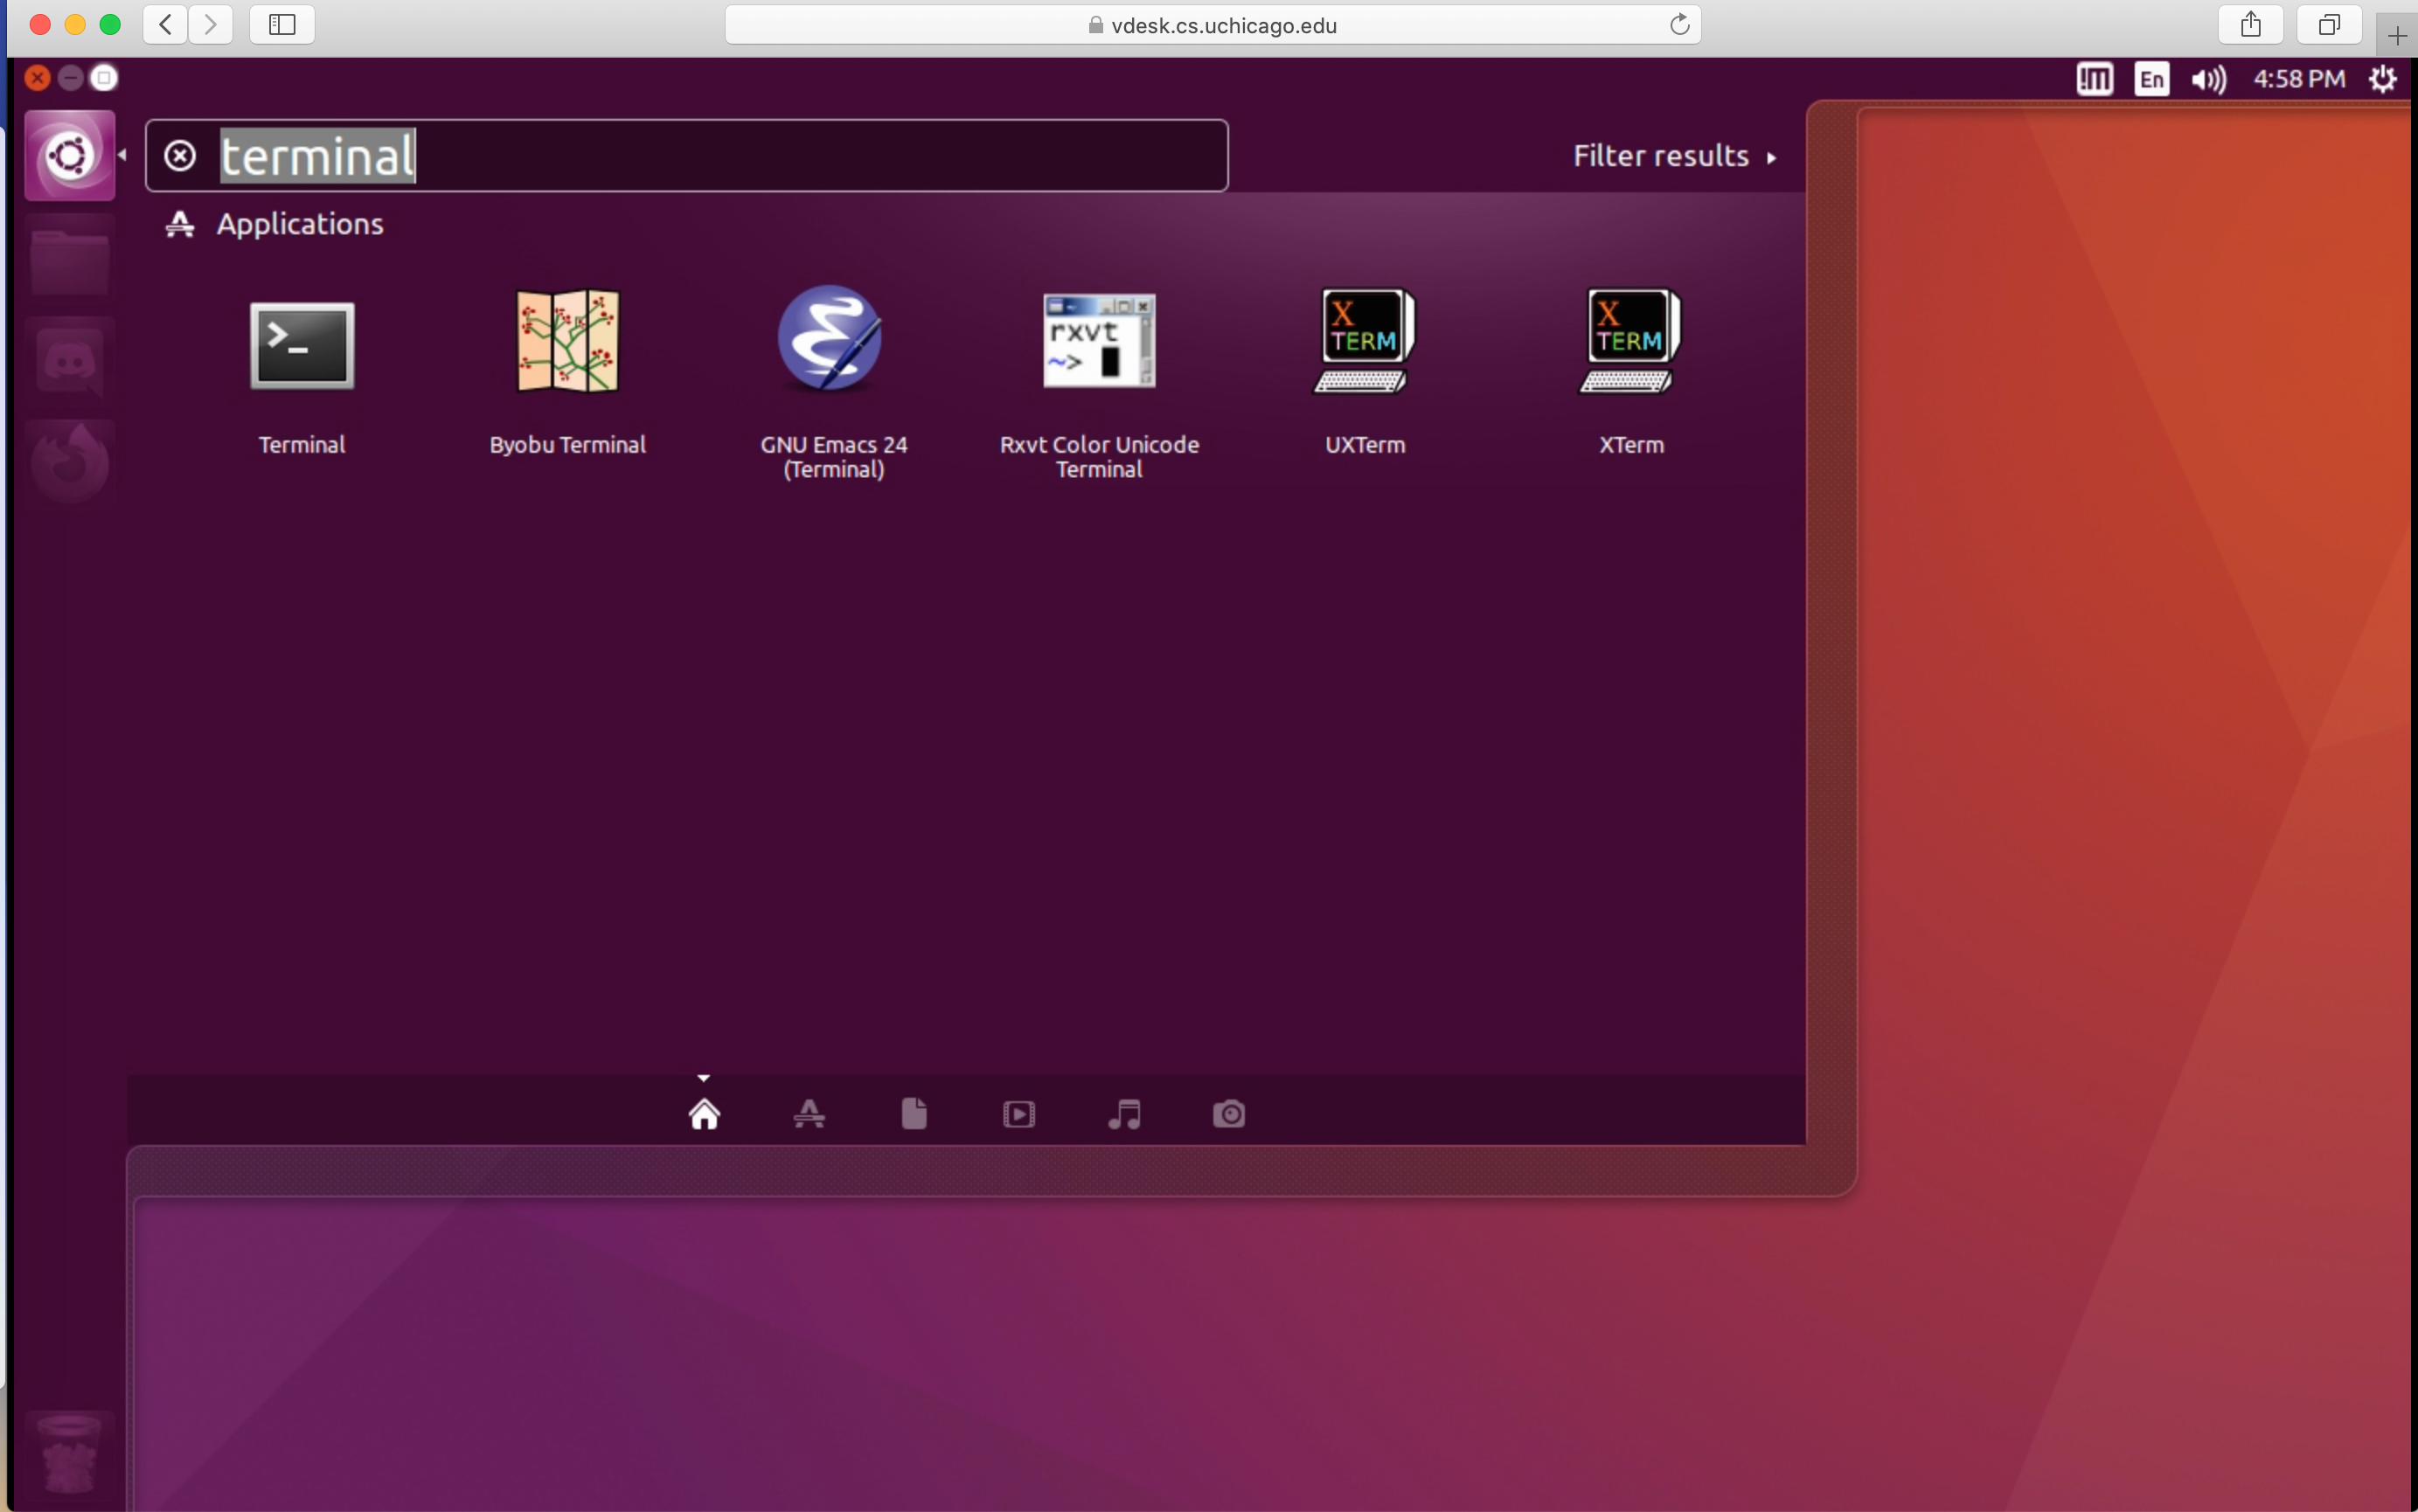Screen dimensions: 2418x1512
Task: Click the Ubuntu Dash launcher button
Action: tap(69, 156)
